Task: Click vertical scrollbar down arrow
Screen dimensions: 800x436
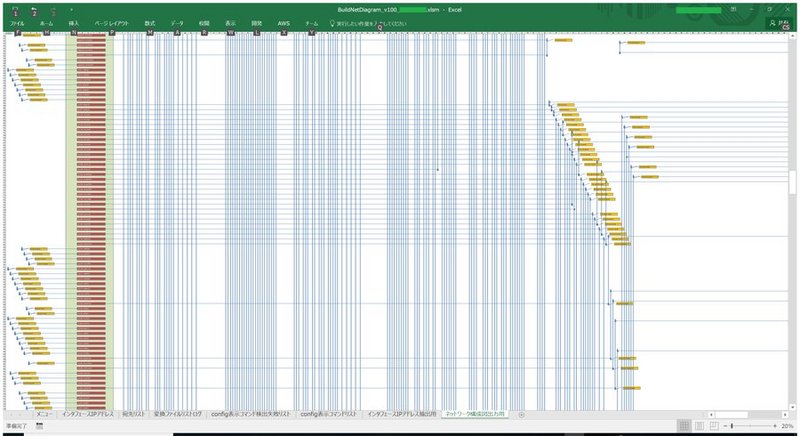Action: (x=792, y=407)
